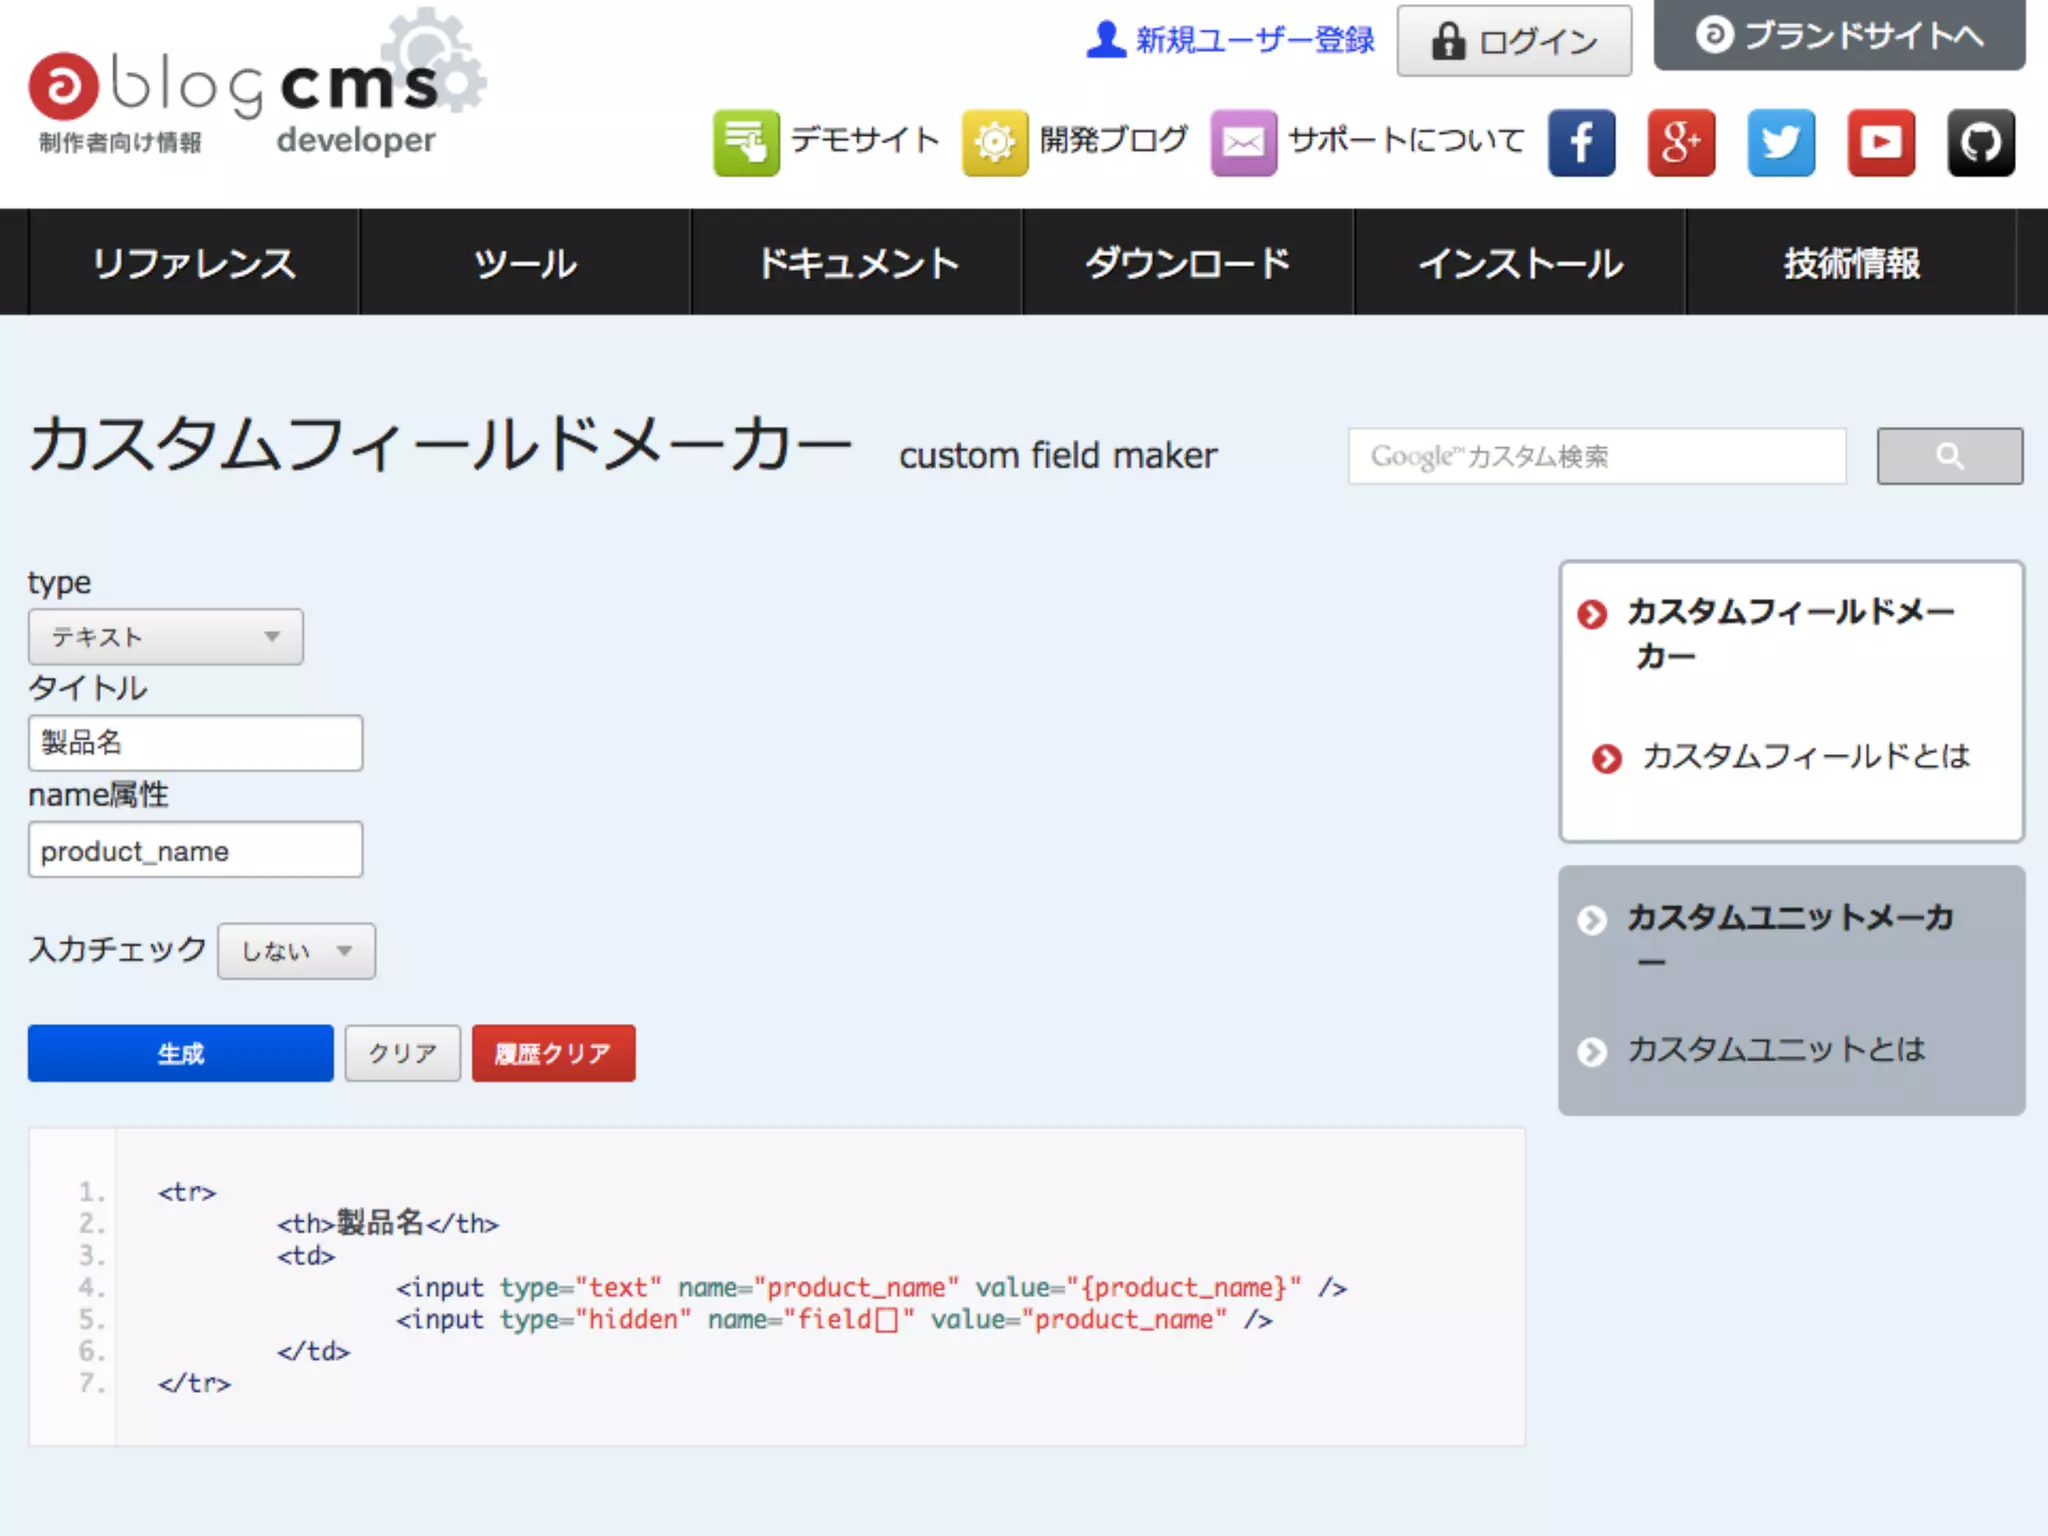Viewport: 2048px width, 1536px height.
Task: Click the Google+ social icon
Action: 1681,143
